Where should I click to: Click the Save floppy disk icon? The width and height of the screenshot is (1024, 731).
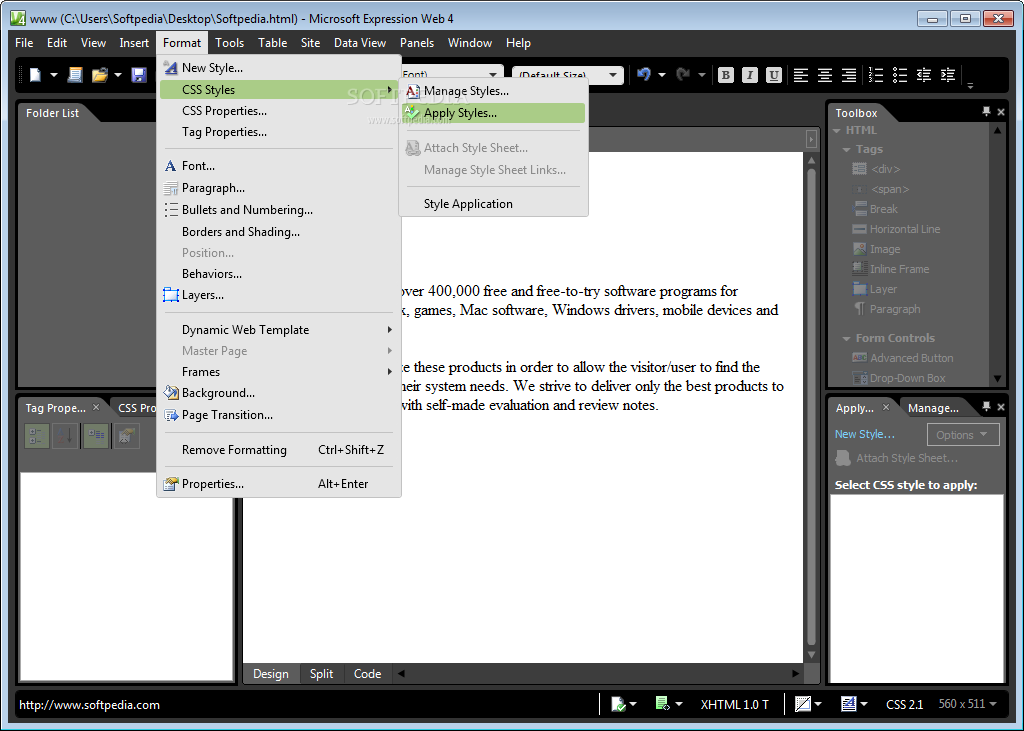[138, 75]
